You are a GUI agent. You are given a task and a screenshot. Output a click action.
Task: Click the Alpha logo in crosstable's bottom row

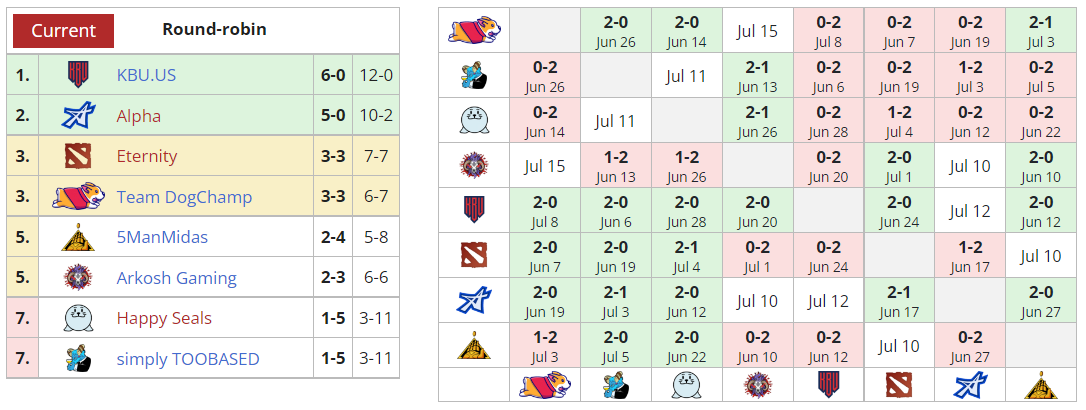(969, 383)
